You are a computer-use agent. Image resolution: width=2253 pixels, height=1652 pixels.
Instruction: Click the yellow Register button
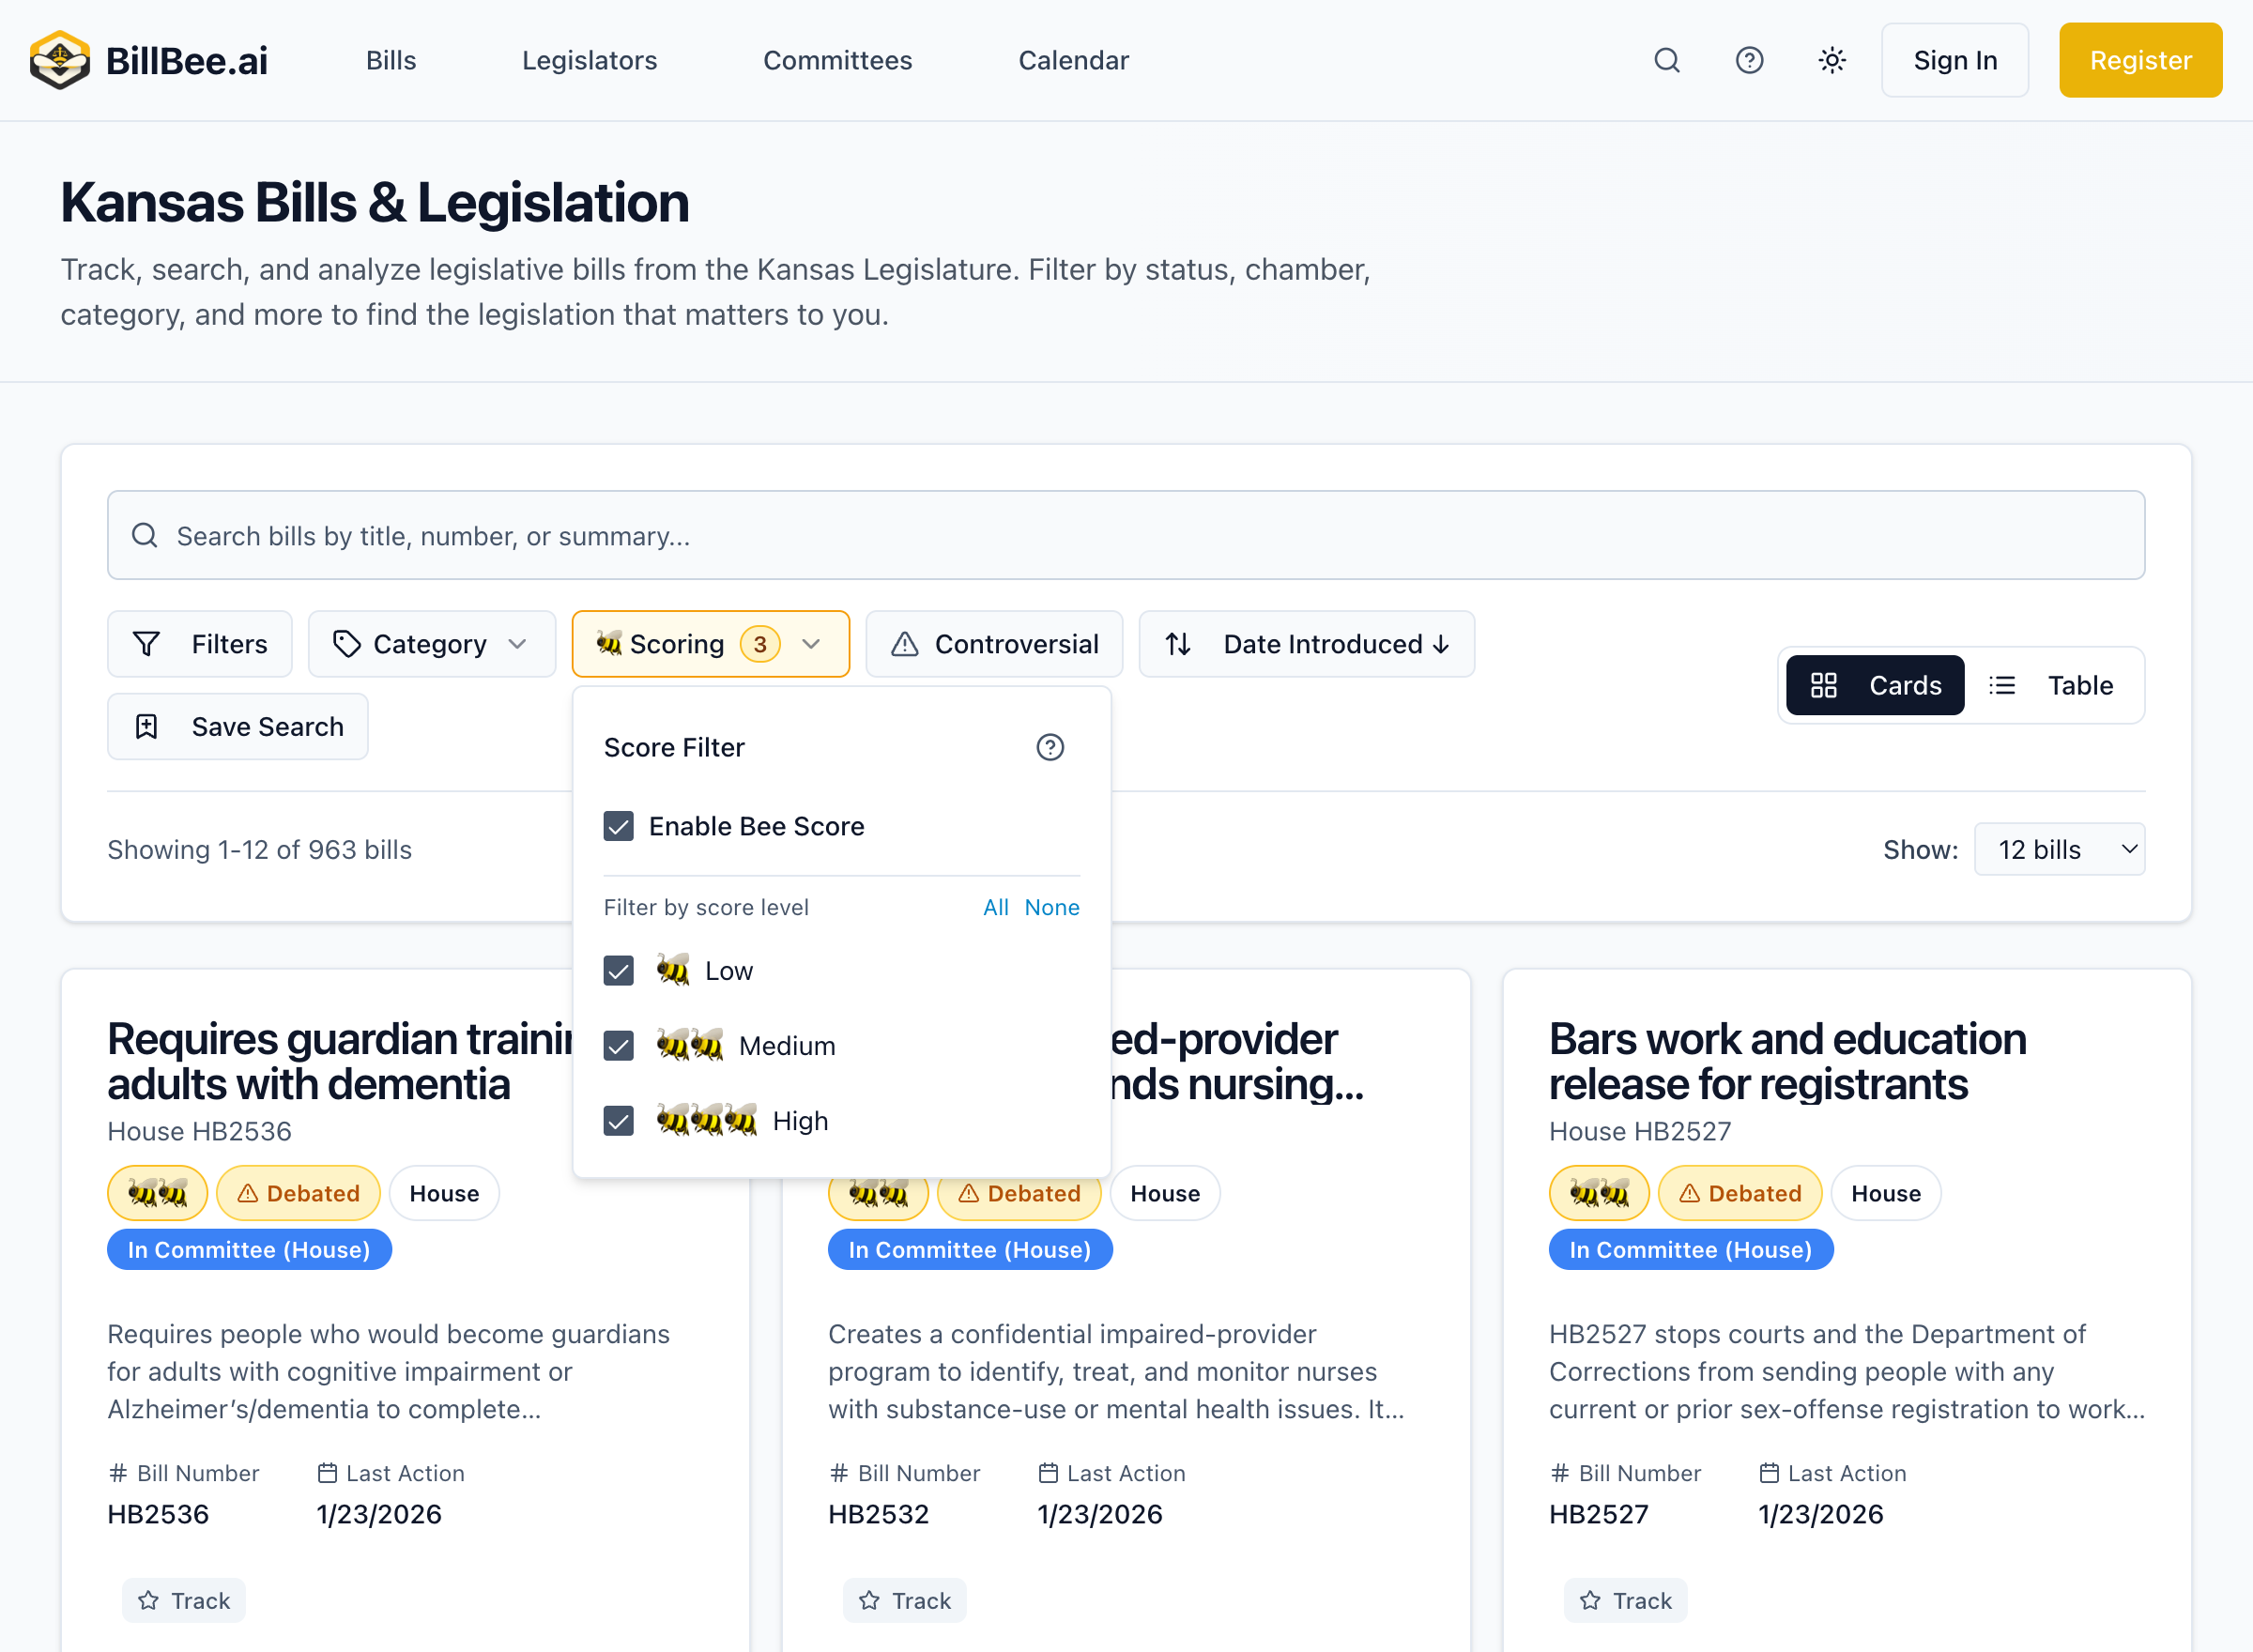click(x=2139, y=60)
